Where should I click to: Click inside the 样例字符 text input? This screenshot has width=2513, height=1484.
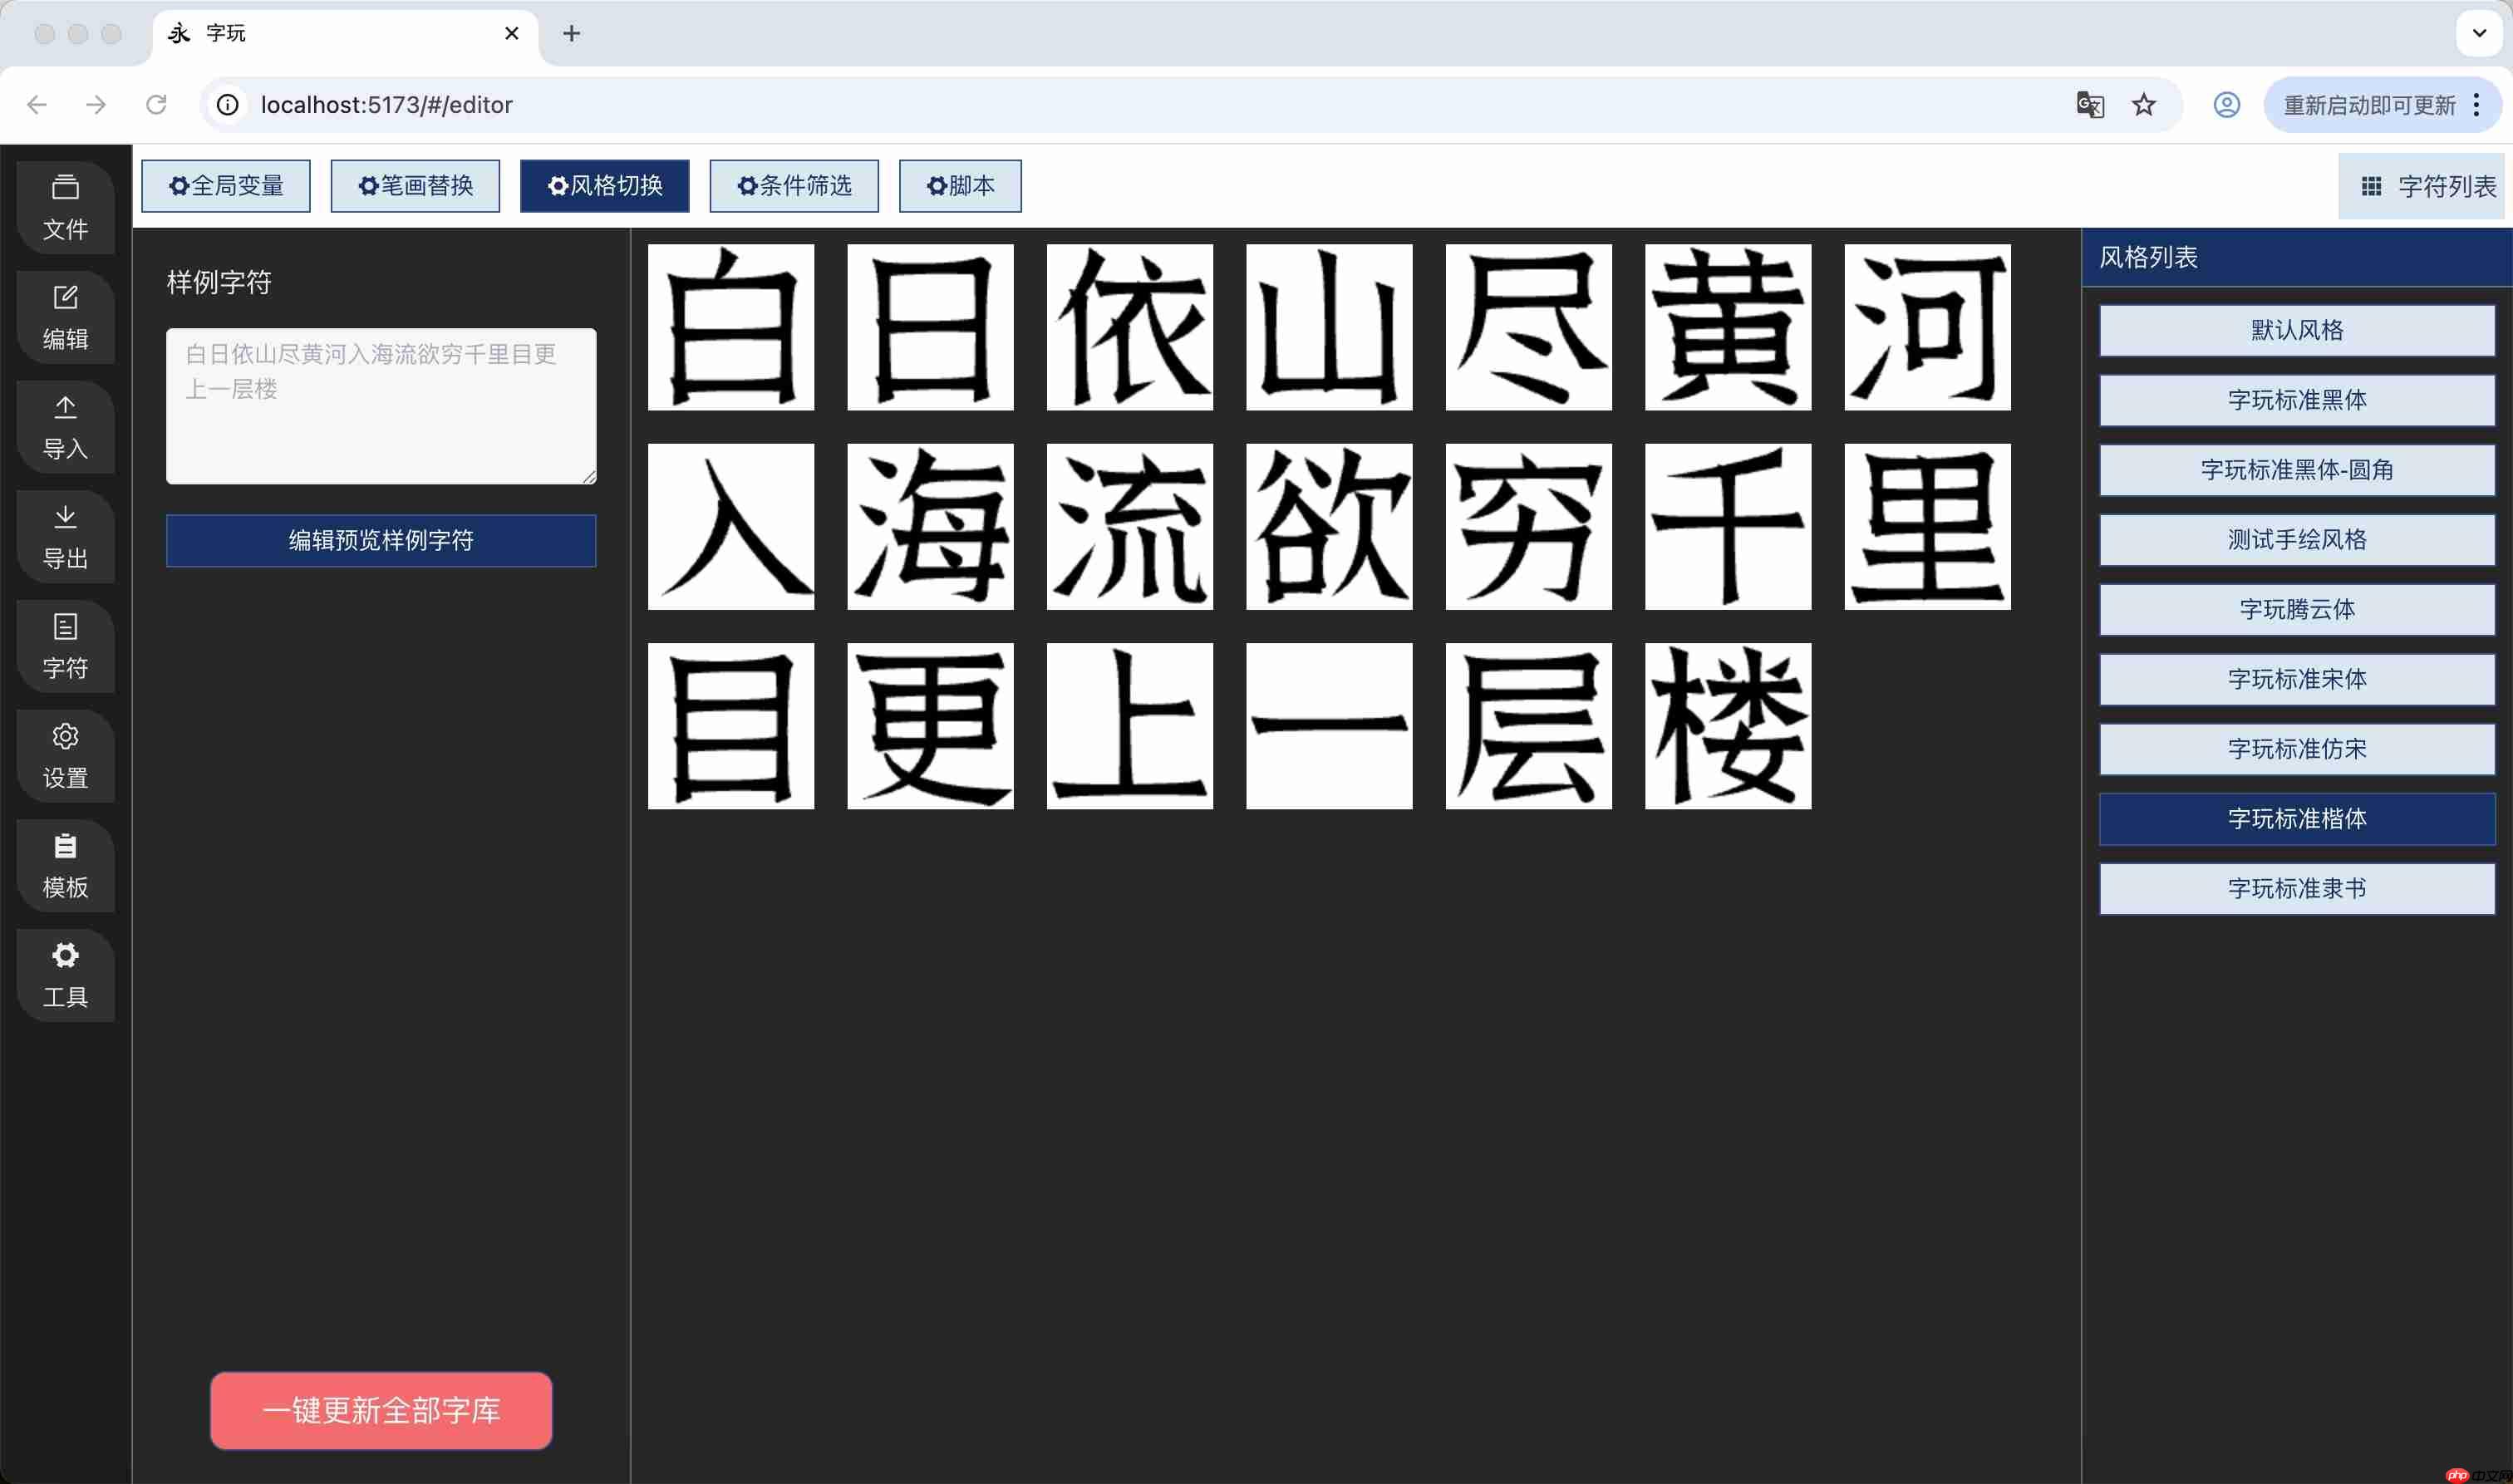point(380,405)
